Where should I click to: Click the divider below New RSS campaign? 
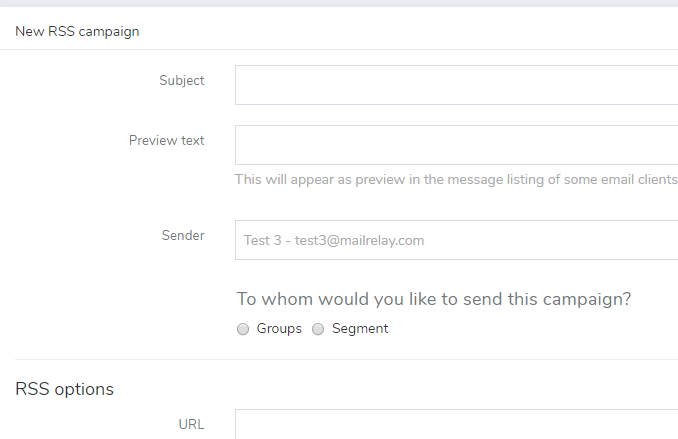(x=346, y=49)
